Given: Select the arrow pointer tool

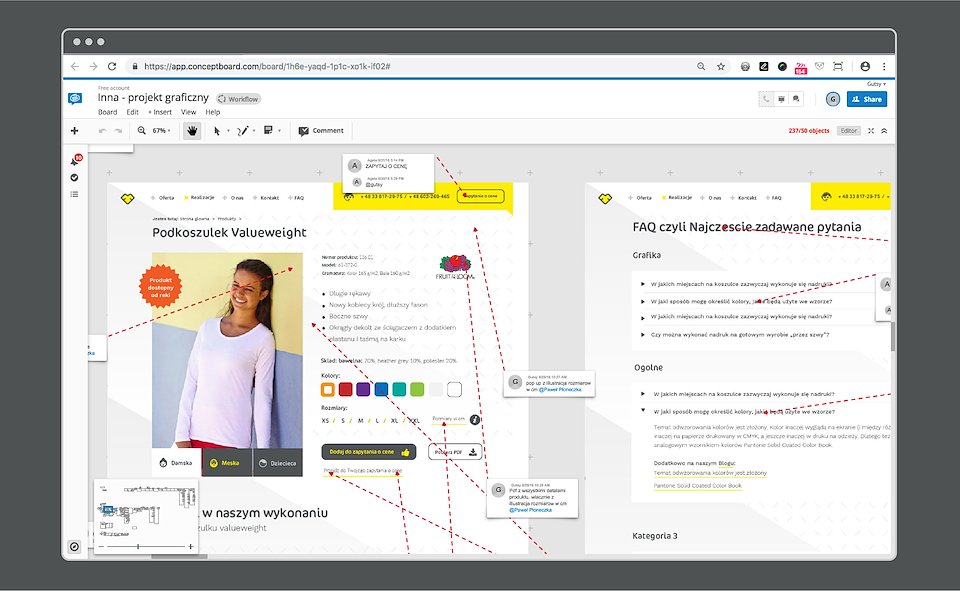Looking at the screenshot, I should click(217, 130).
